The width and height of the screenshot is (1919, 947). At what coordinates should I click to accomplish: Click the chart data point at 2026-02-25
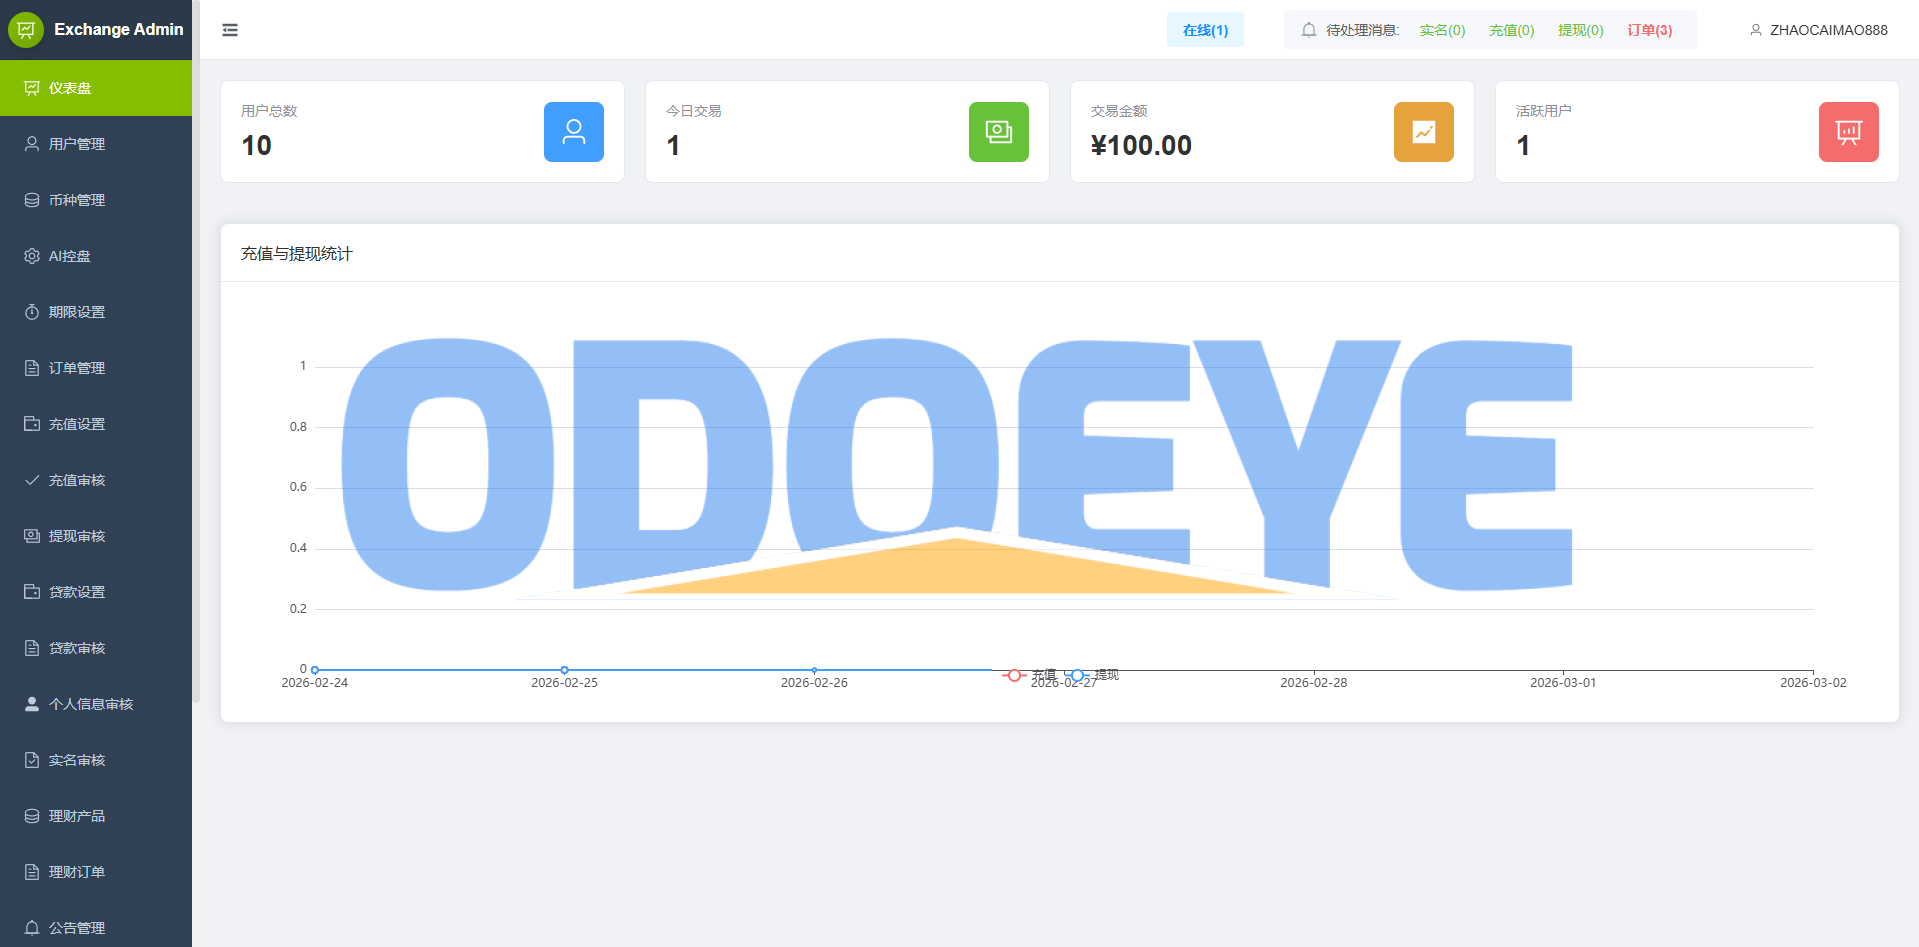point(564,670)
